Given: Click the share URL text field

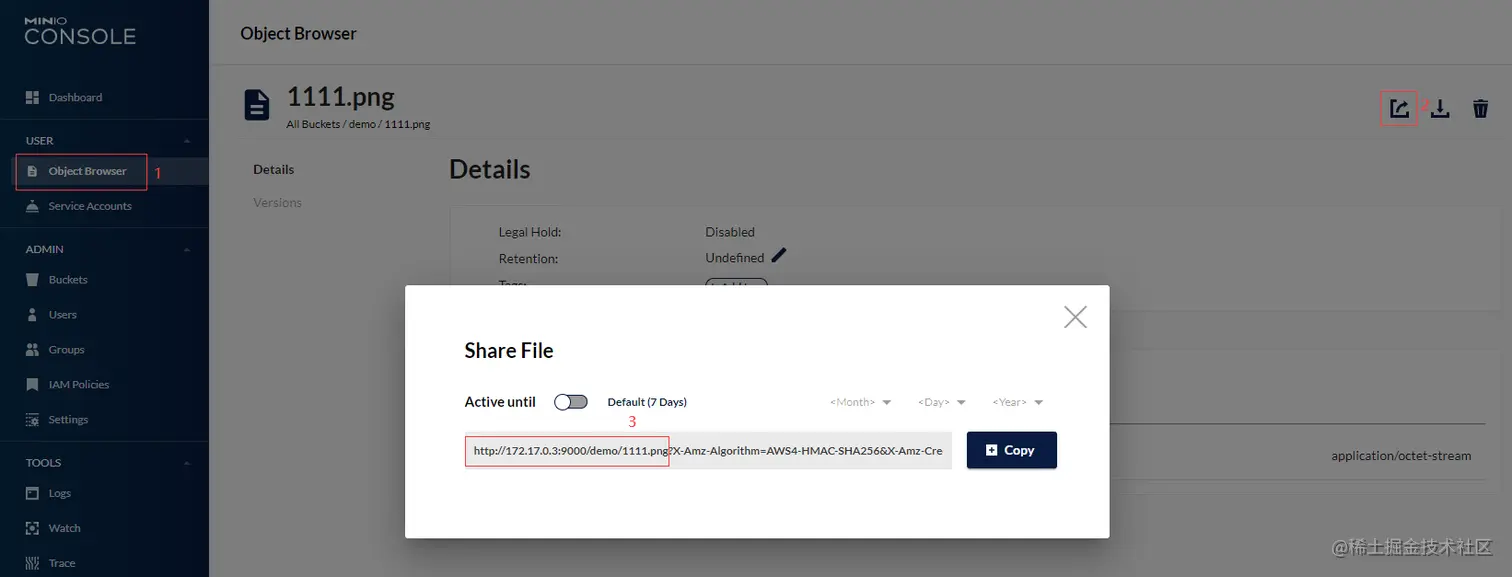Looking at the screenshot, I should tap(708, 451).
